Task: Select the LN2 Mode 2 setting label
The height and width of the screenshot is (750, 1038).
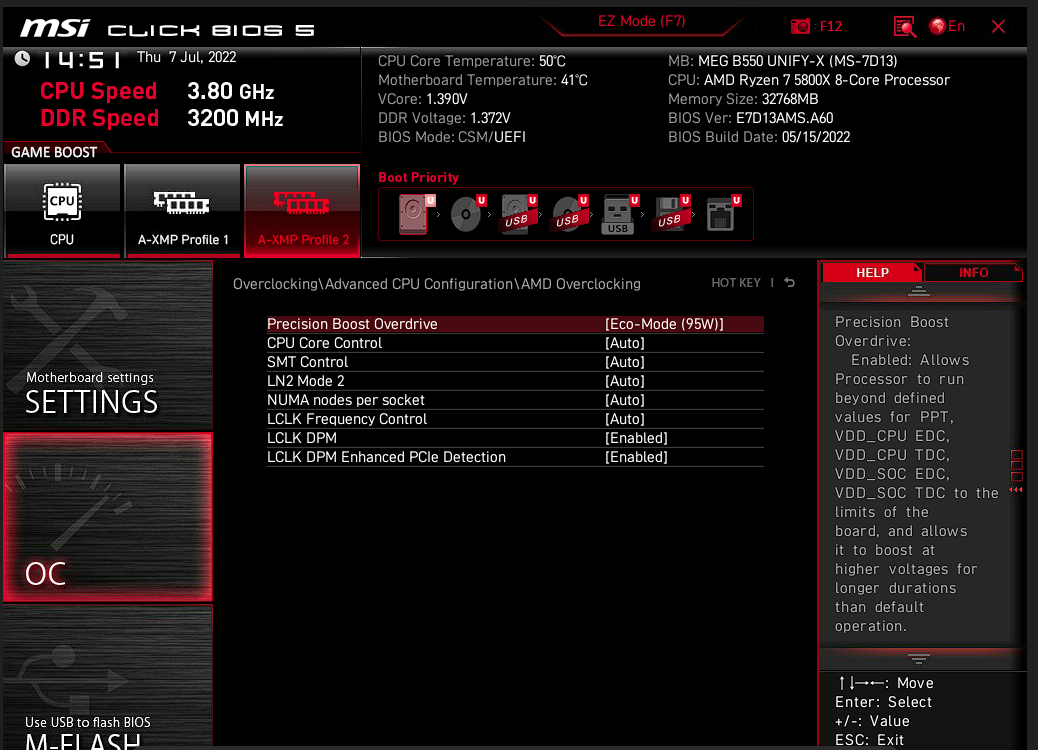Action: tap(305, 381)
